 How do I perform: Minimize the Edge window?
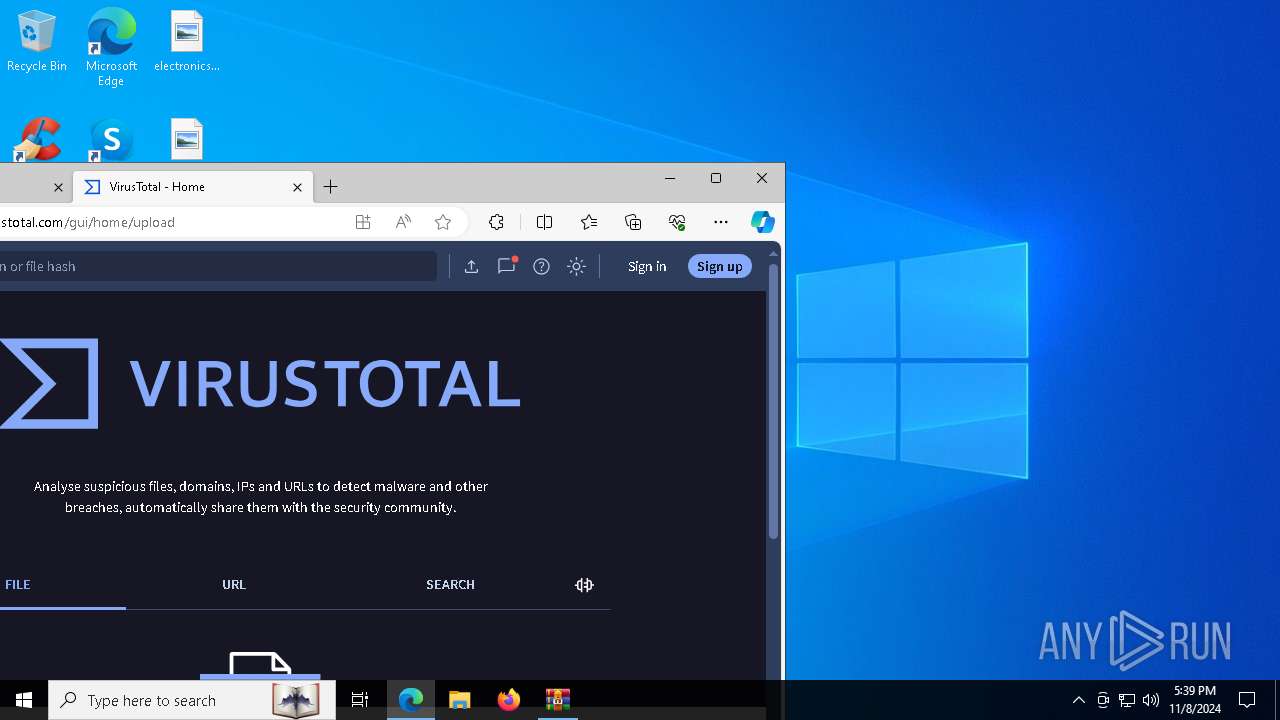click(670, 178)
